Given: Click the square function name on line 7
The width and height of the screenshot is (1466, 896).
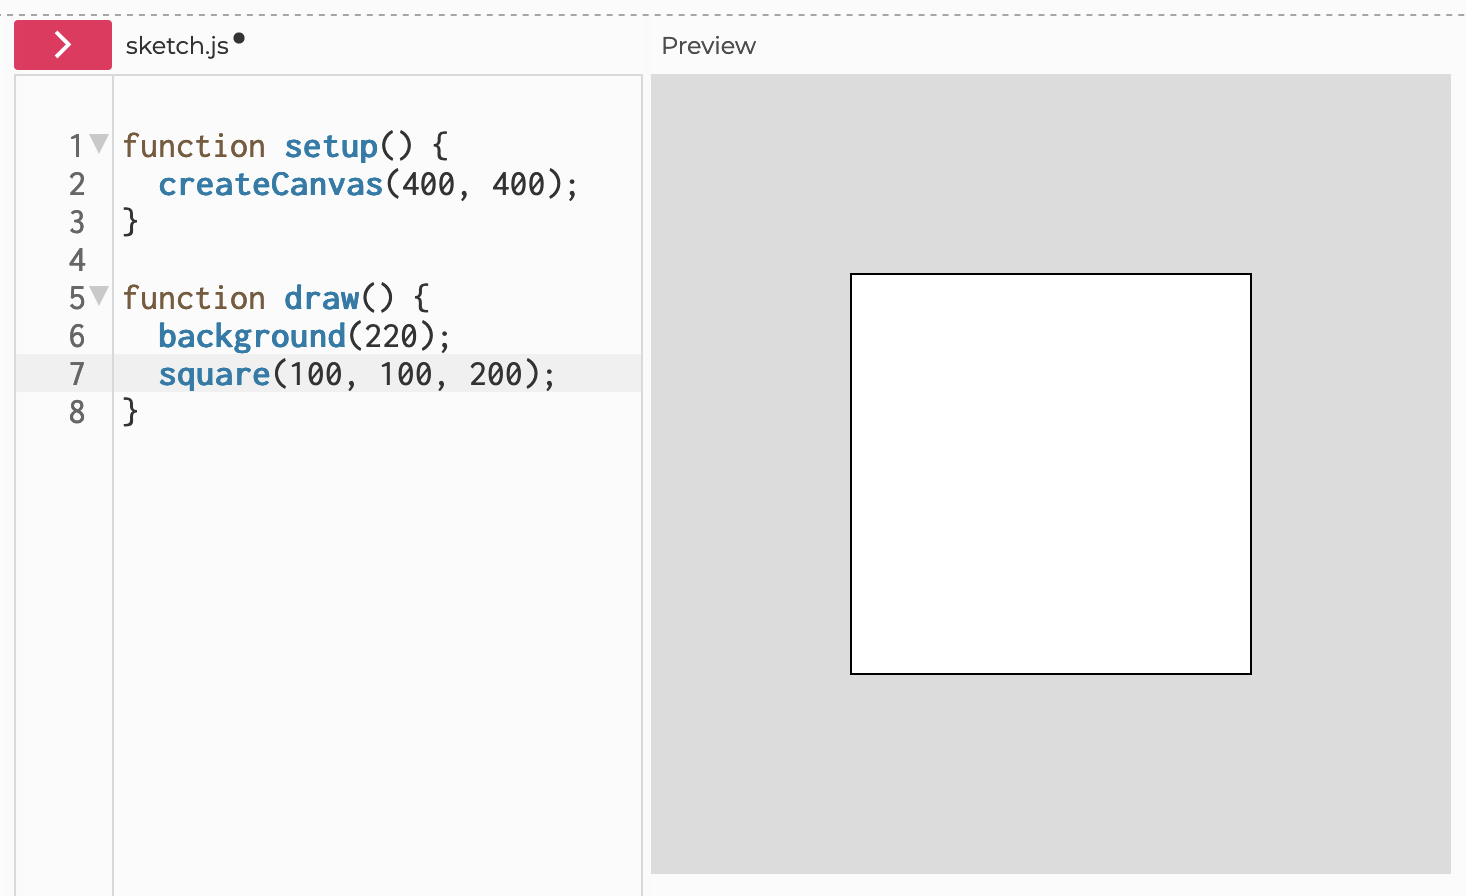Looking at the screenshot, I should point(214,375).
